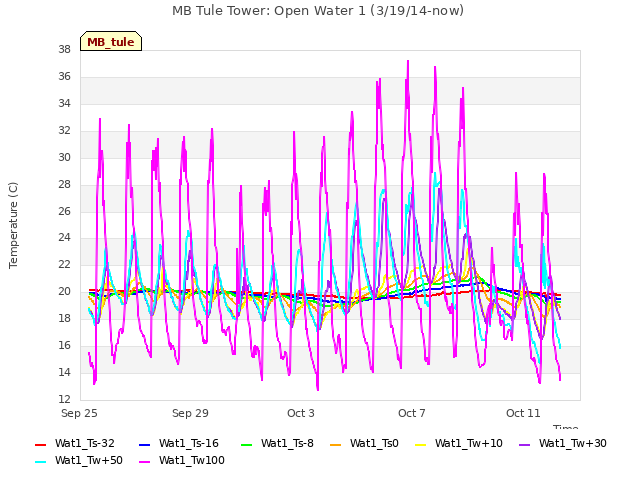The image size is (640, 480).
Task: Click the Oct 11 x-axis tick label
Action: (523, 413)
